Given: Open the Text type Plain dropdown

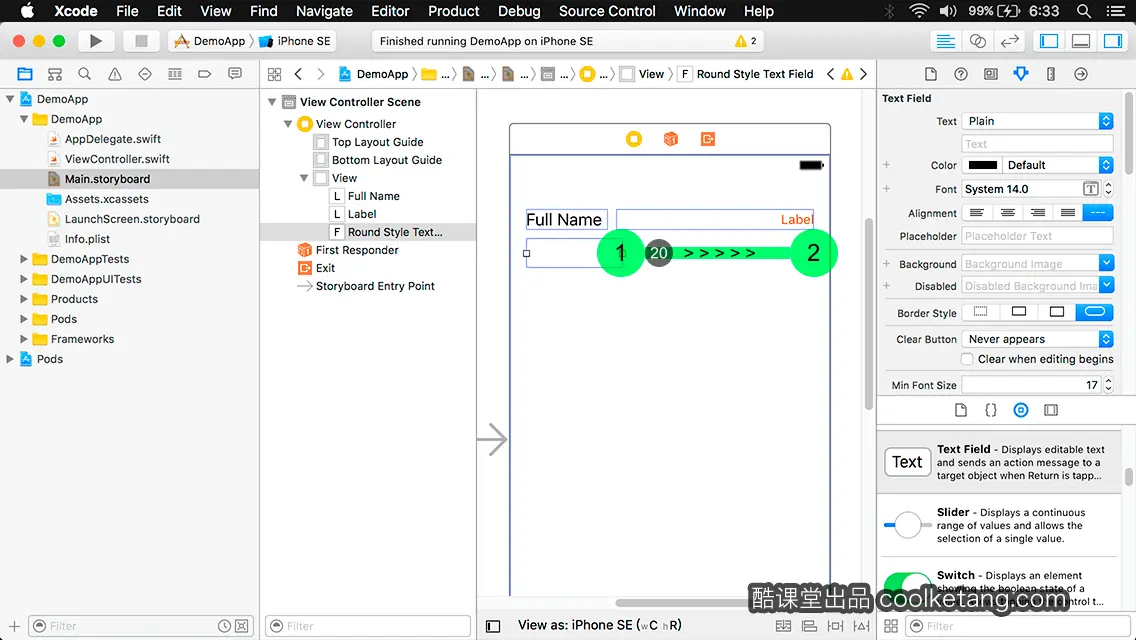Looking at the screenshot, I should point(1037,121).
